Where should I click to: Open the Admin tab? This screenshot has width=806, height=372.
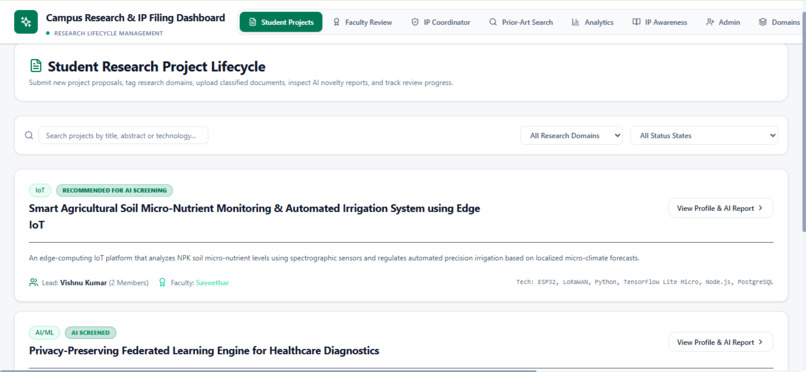coord(723,22)
